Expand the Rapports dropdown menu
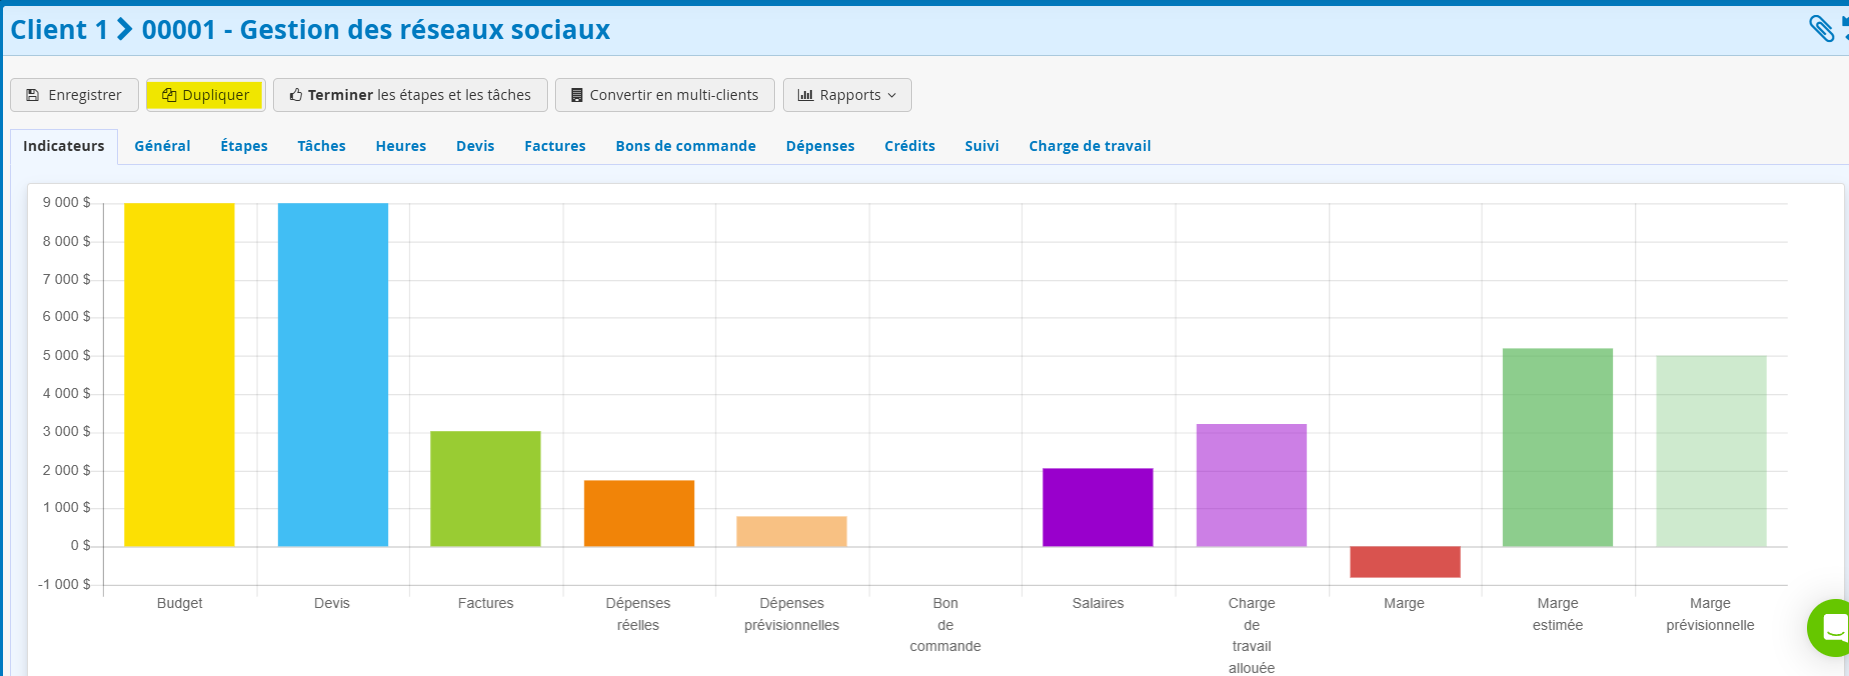 pos(846,95)
